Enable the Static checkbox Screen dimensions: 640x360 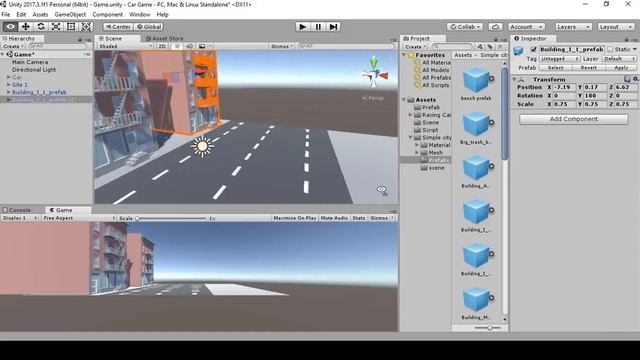coord(610,49)
